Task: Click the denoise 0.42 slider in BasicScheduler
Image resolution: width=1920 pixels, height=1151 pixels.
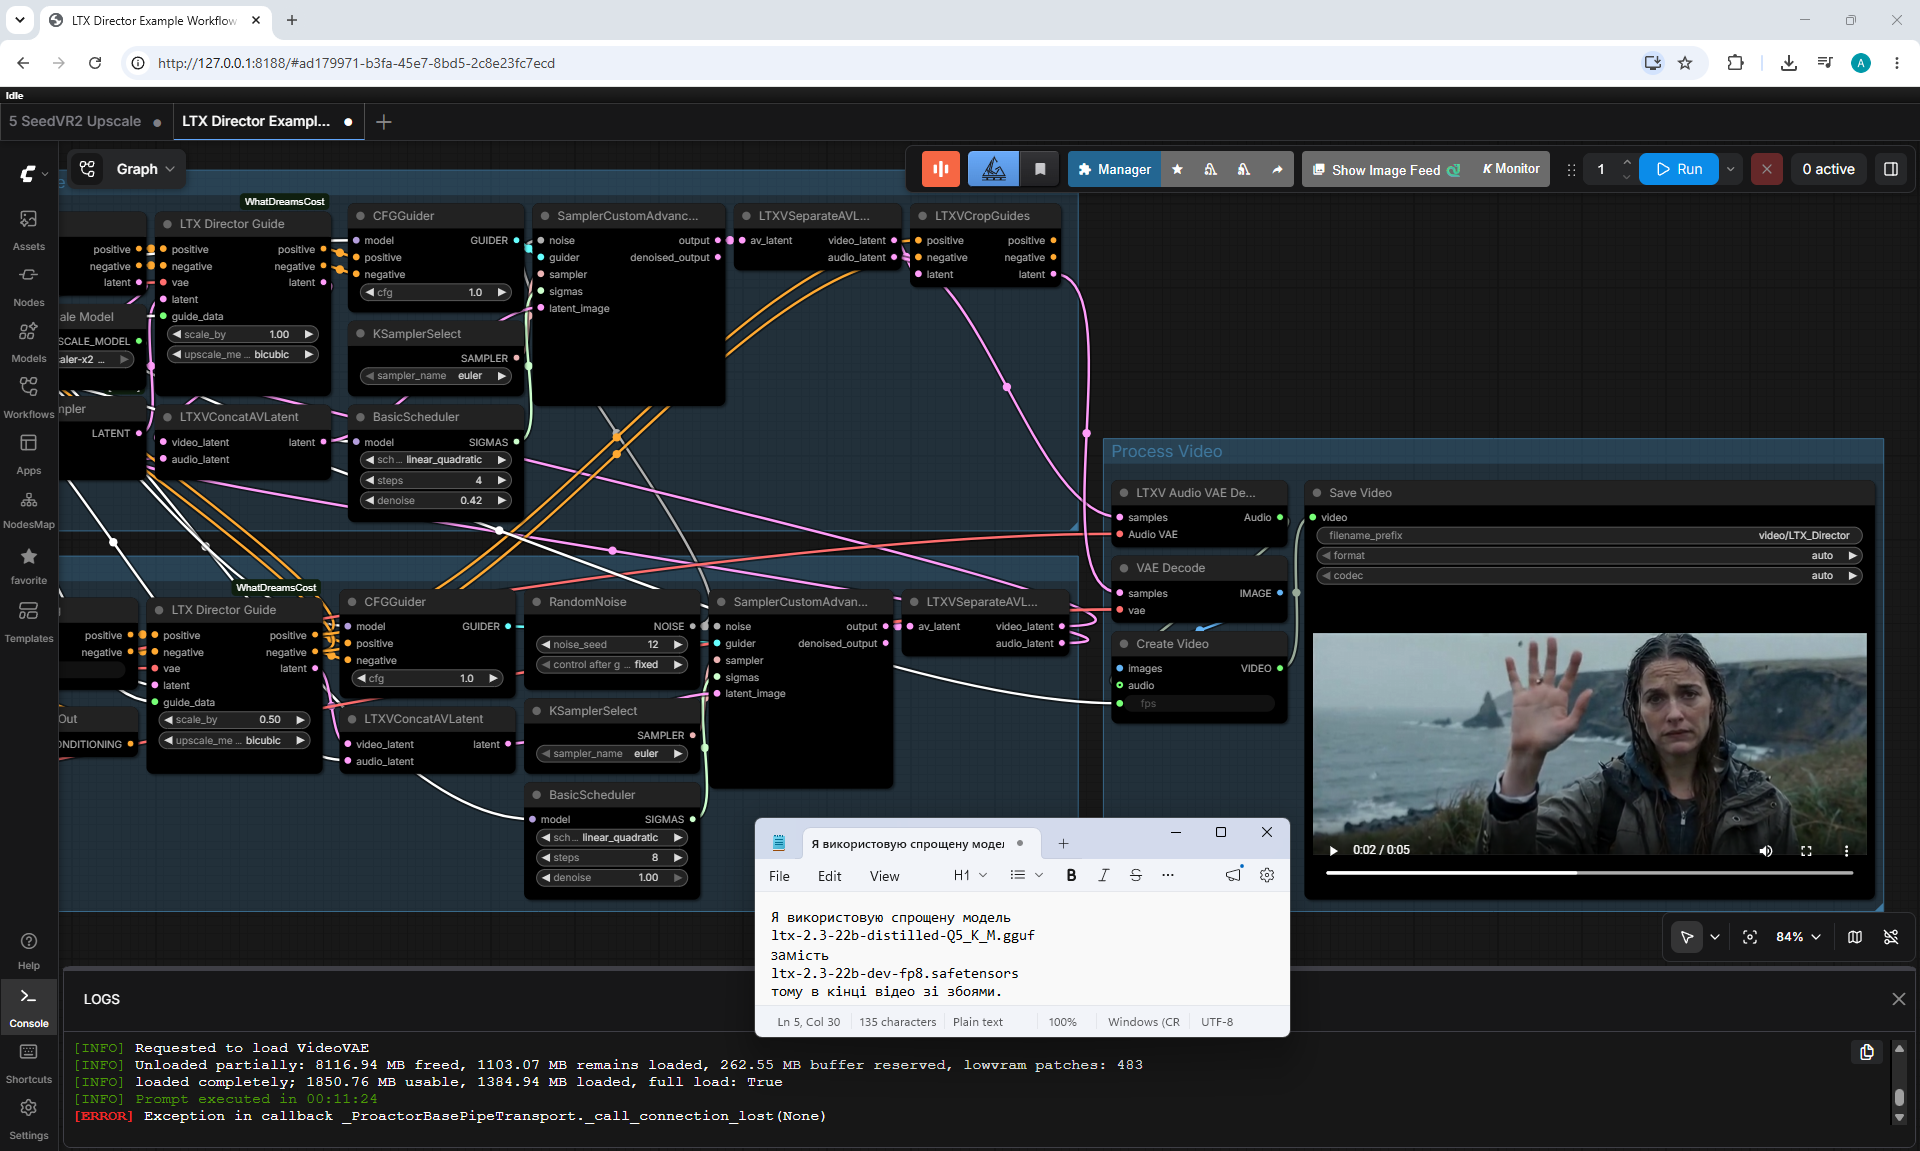Action: [435, 501]
